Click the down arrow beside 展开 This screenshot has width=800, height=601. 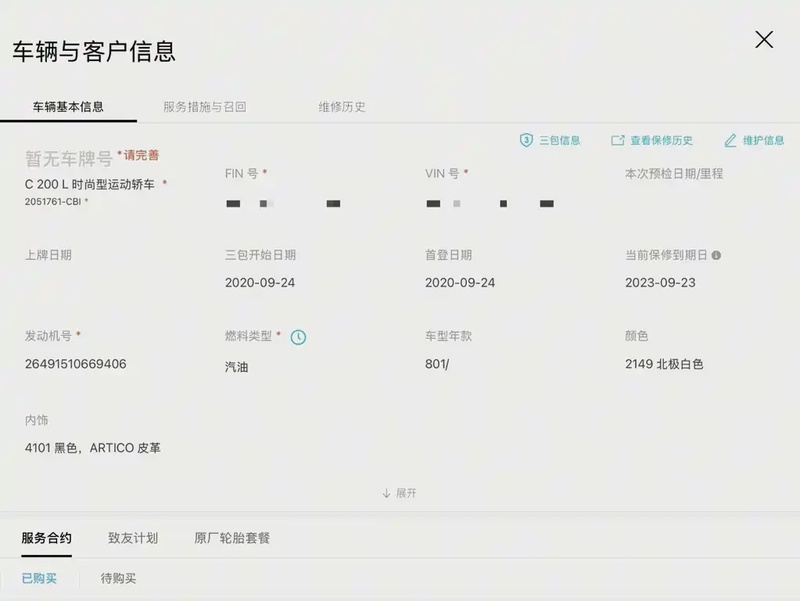point(386,493)
